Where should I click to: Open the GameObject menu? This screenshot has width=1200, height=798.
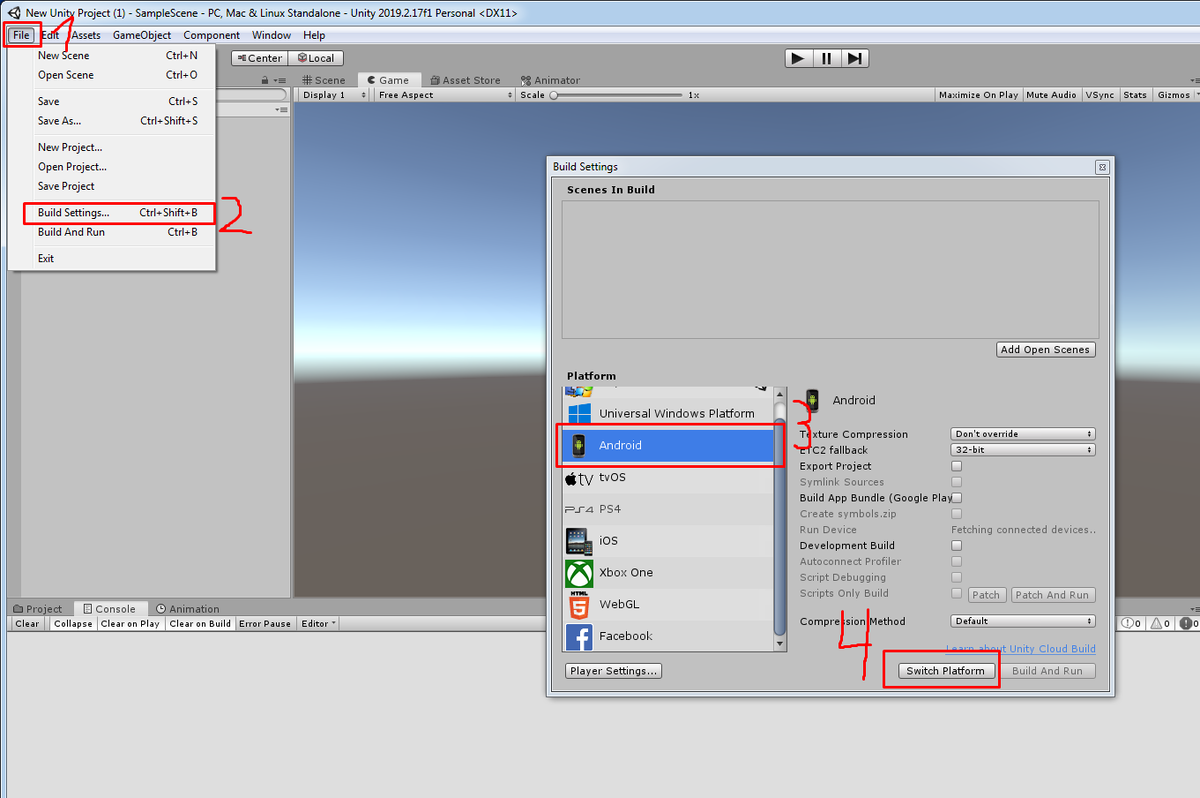142,35
